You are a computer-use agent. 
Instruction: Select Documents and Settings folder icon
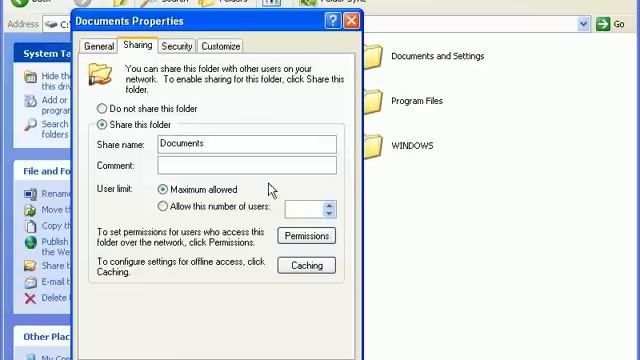coord(373,56)
